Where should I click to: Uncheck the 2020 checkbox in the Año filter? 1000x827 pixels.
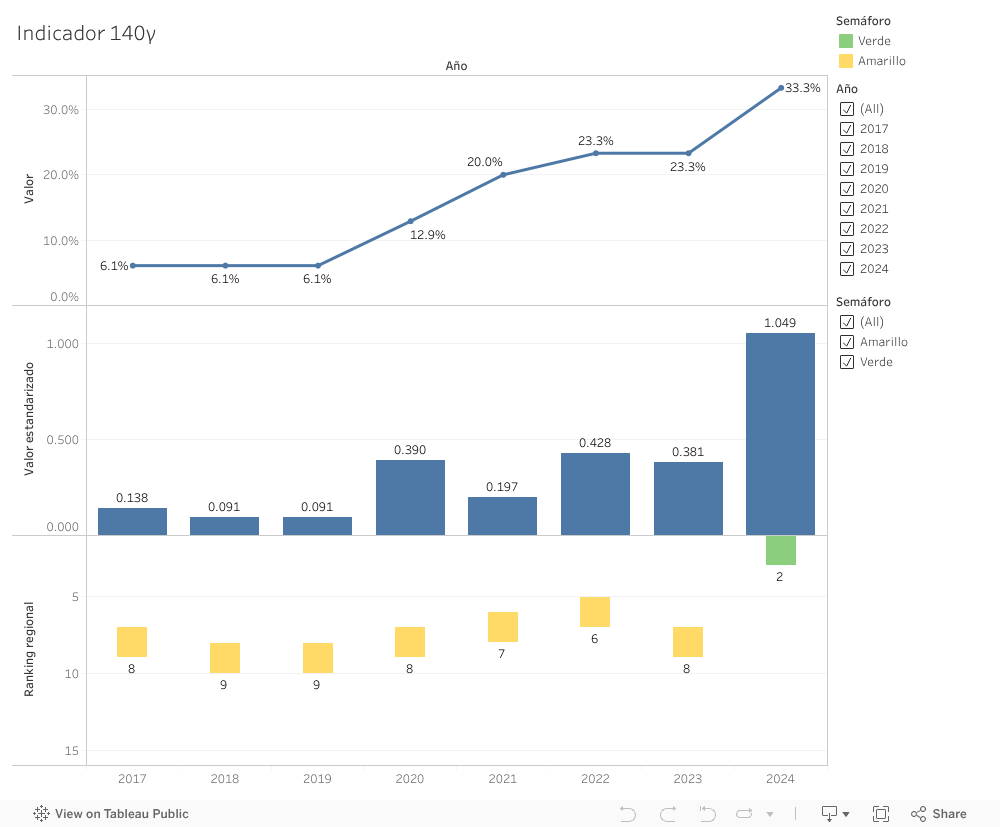pos(845,188)
